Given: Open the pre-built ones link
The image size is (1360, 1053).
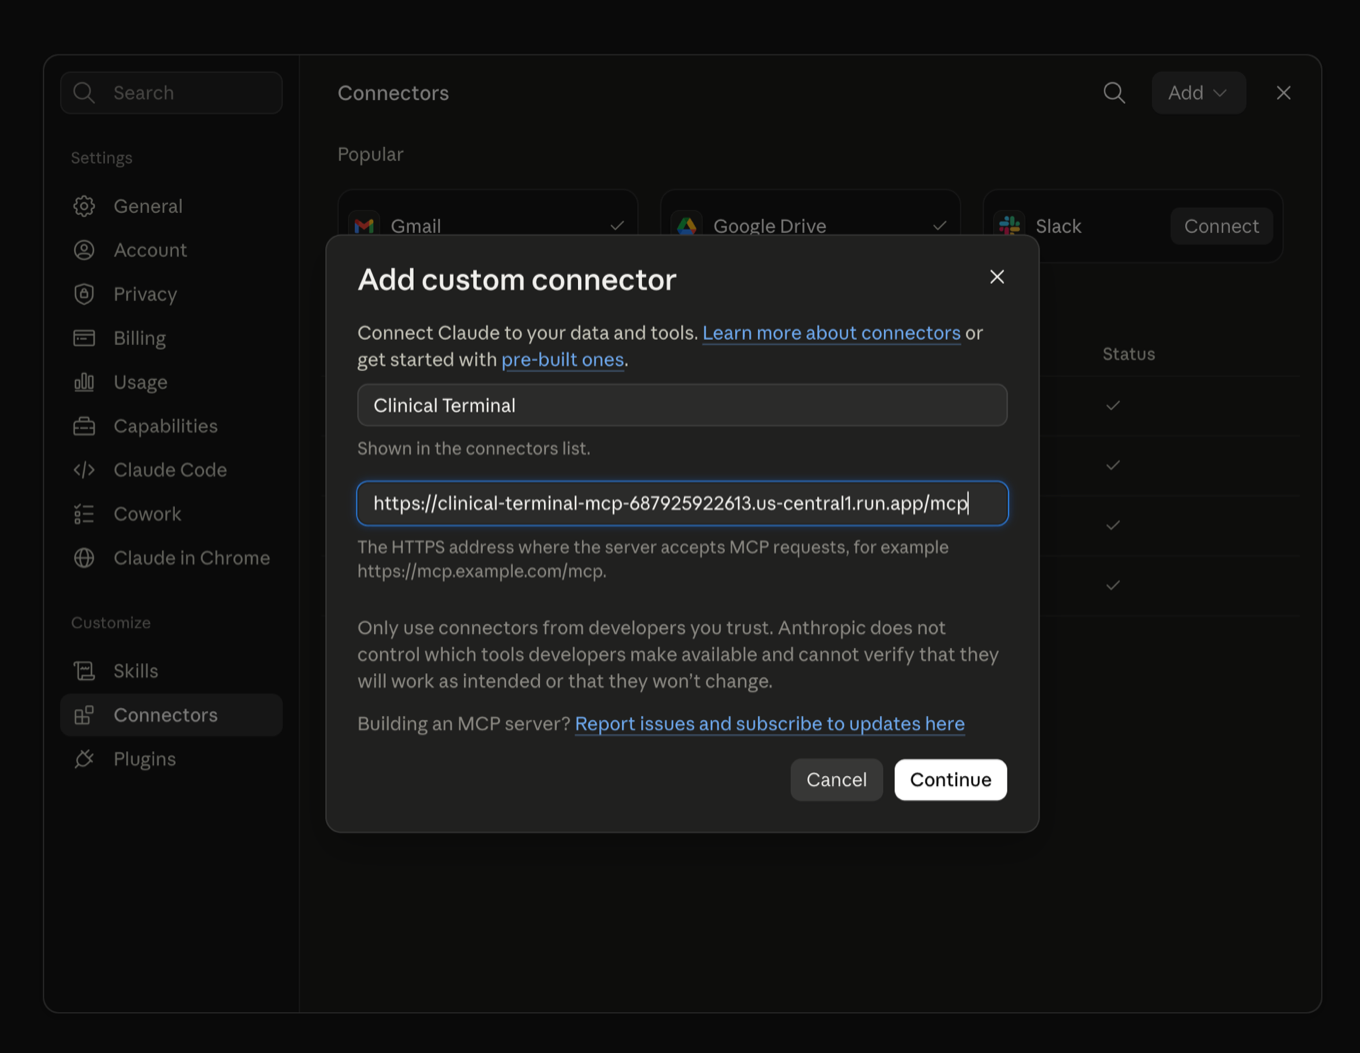Looking at the screenshot, I should tap(562, 360).
